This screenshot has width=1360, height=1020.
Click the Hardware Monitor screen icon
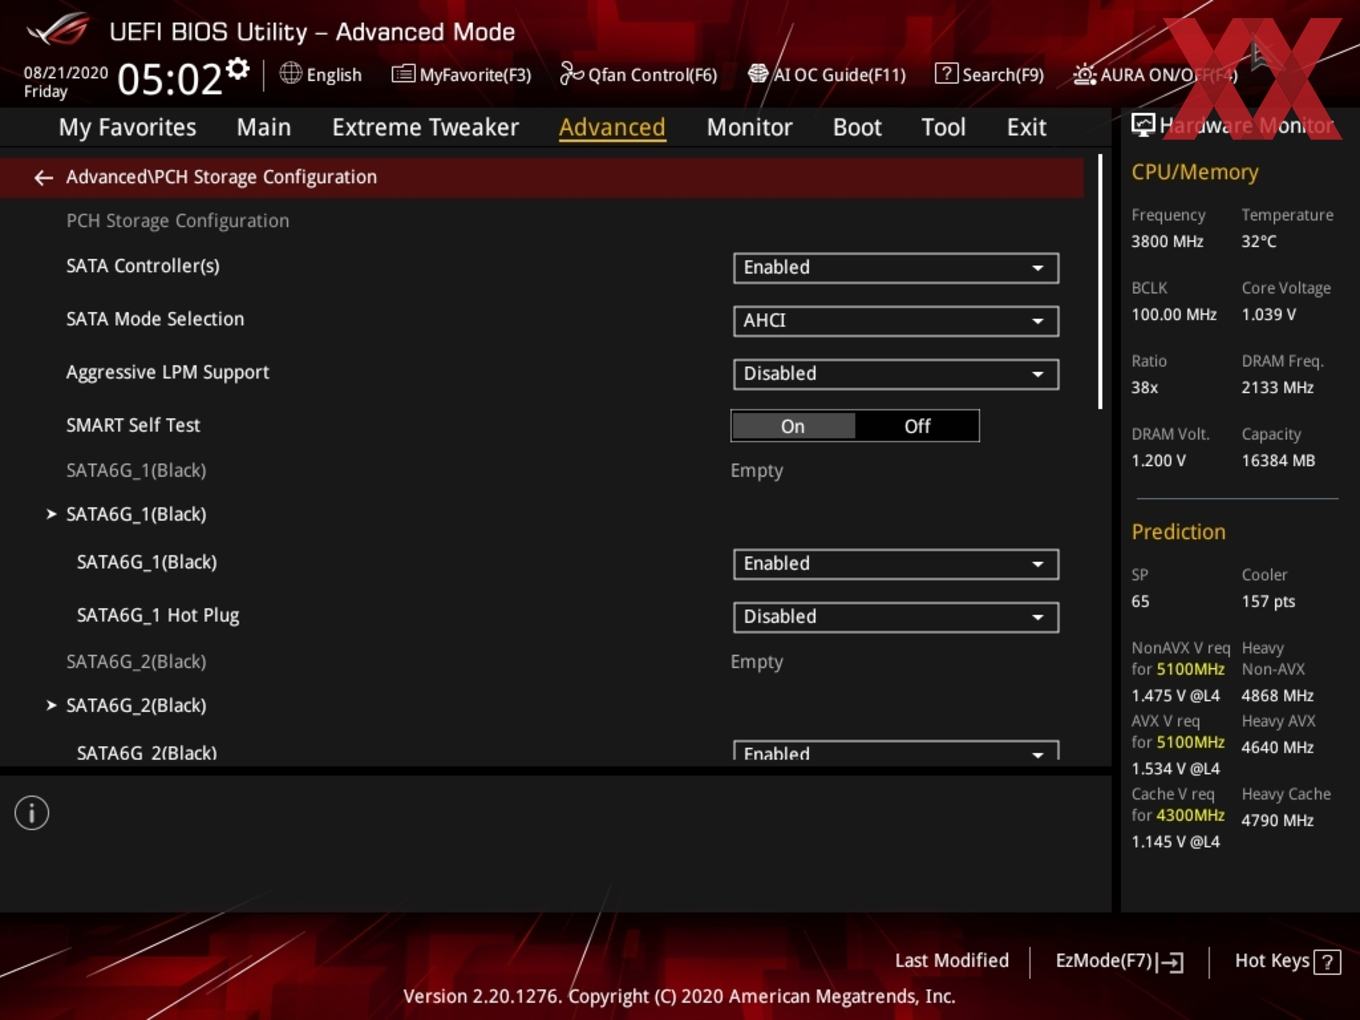click(1143, 125)
